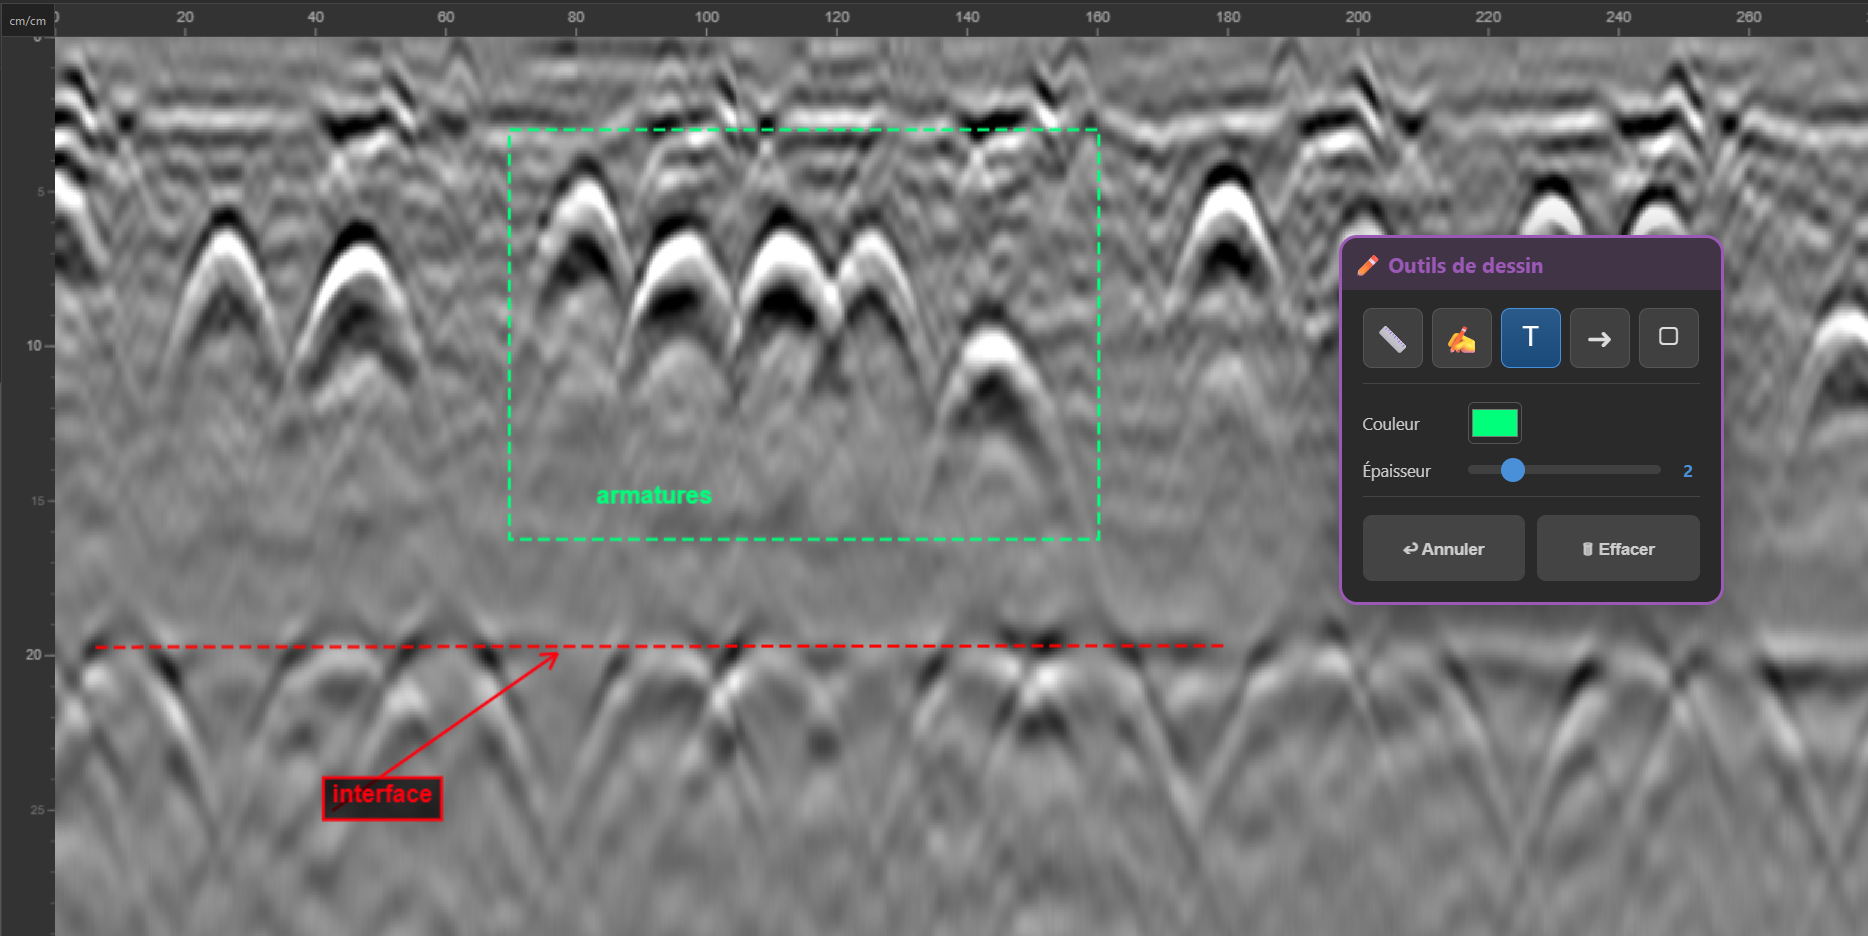1868x936 pixels.
Task: Click the trash icon inside the Effacer button
Action: [1590, 548]
